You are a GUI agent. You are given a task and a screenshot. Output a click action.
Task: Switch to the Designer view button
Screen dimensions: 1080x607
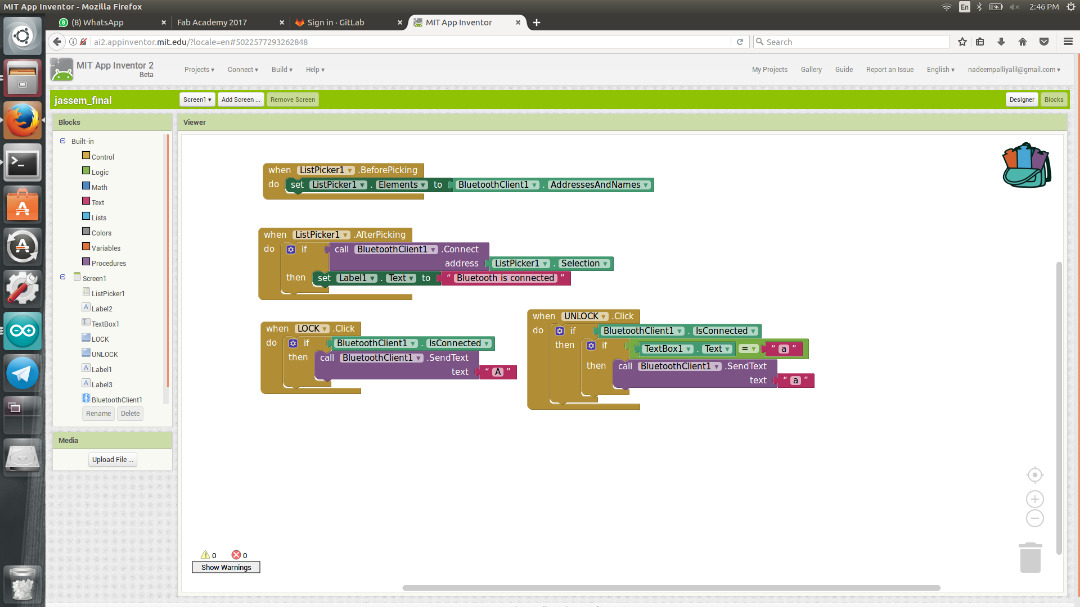click(x=1021, y=99)
